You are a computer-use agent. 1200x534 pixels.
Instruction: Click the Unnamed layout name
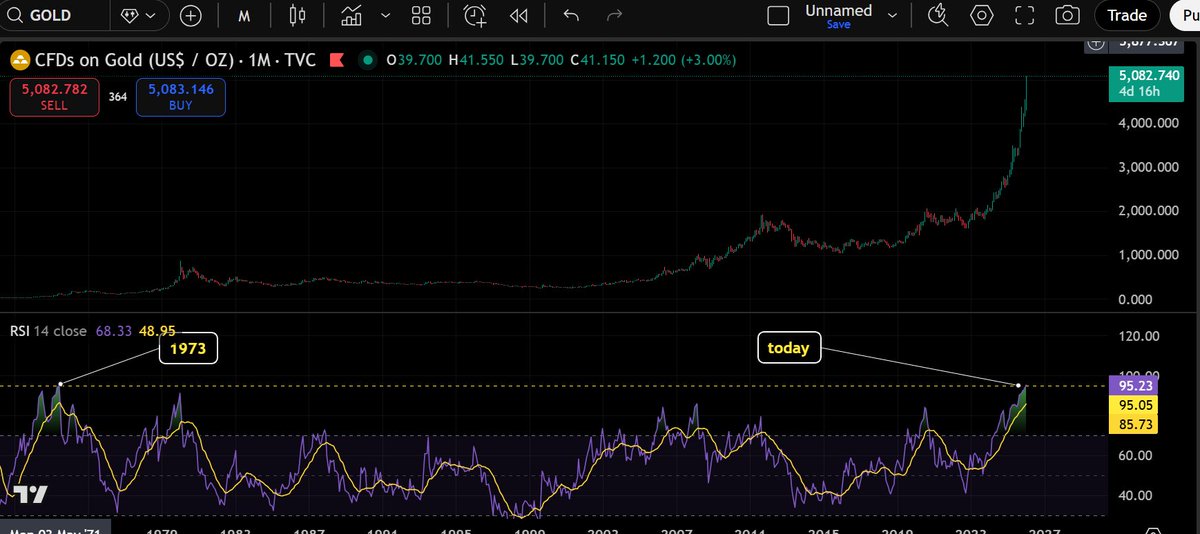838,10
